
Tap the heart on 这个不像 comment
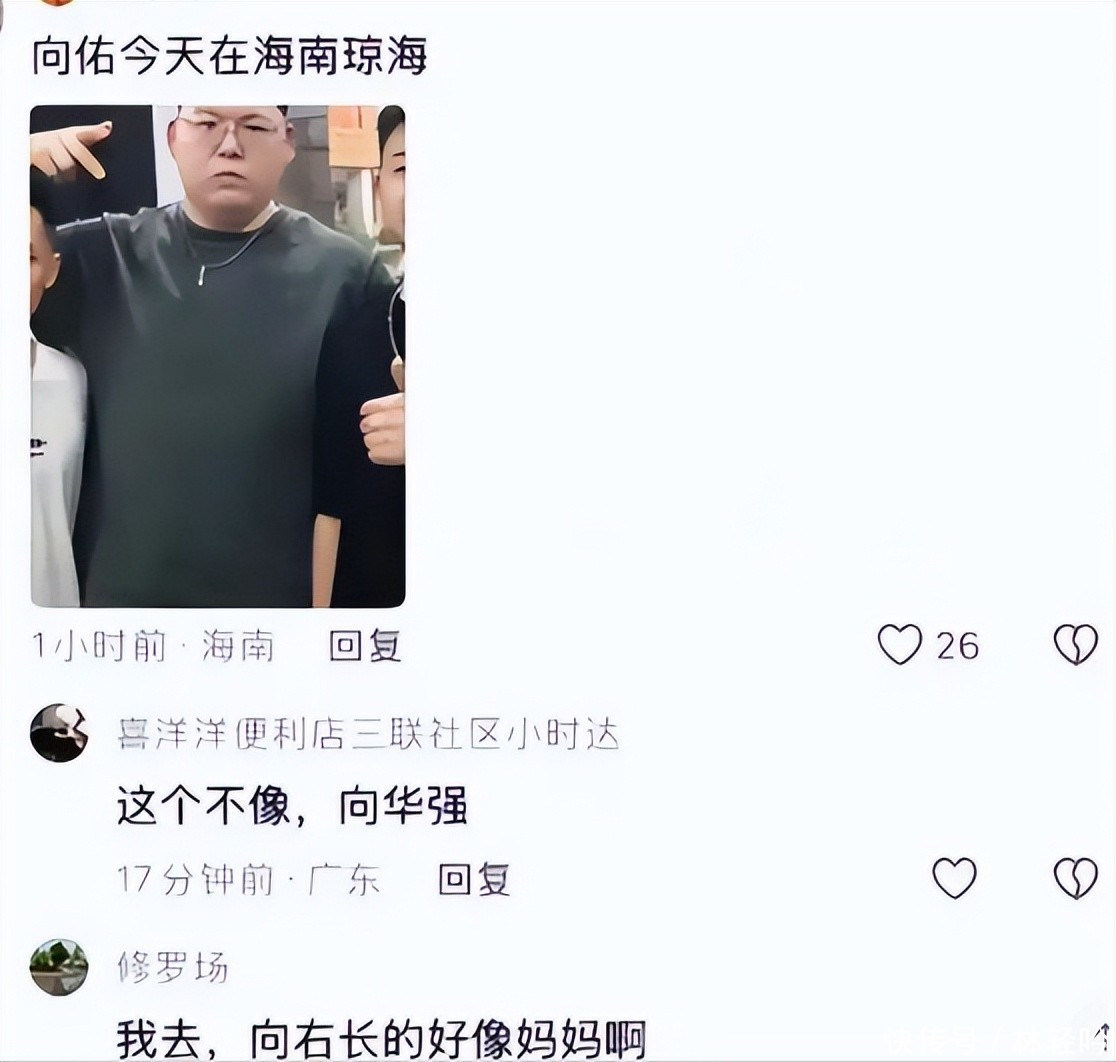(x=954, y=878)
